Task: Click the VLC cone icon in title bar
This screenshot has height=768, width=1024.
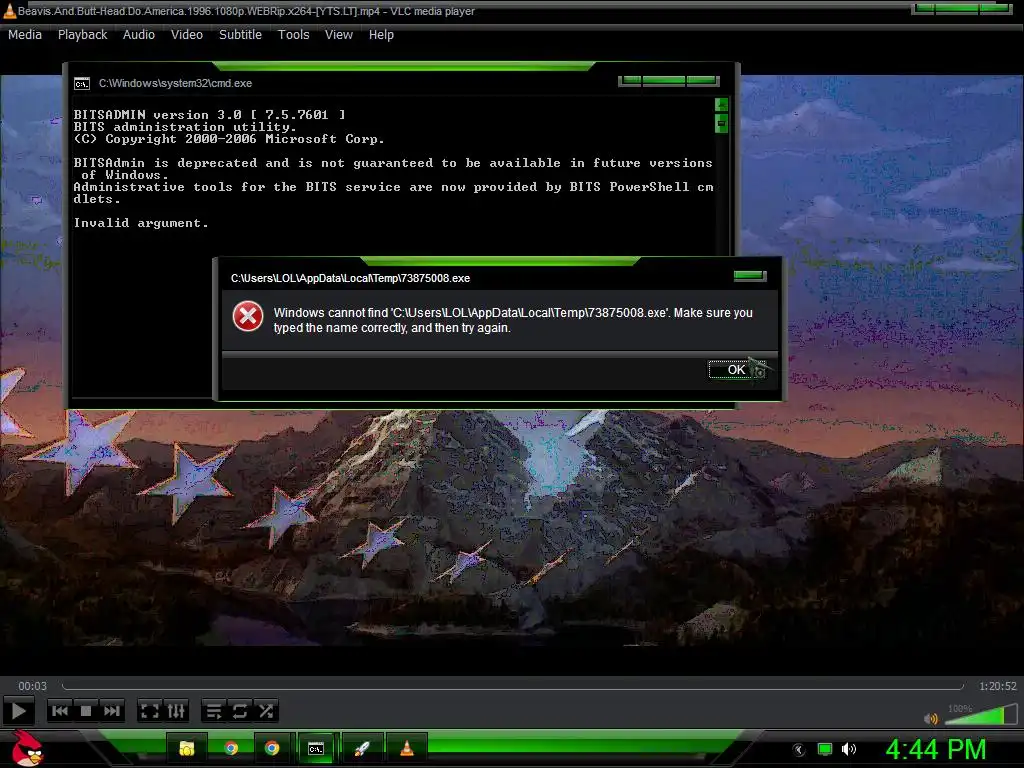Action: click(x=9, y=10)
